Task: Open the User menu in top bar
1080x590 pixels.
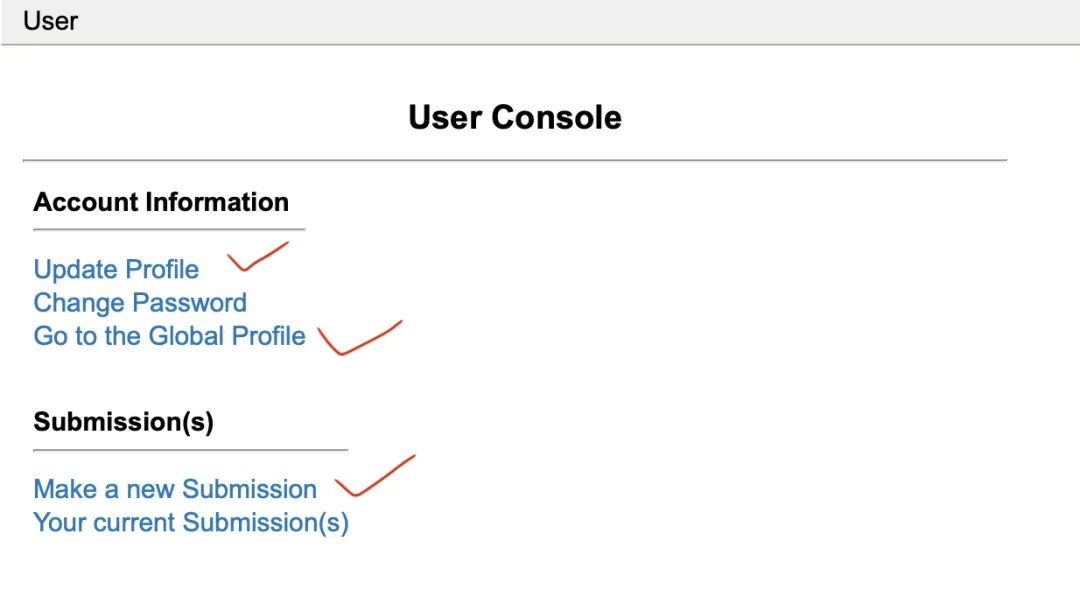Action: coord(50,21)
